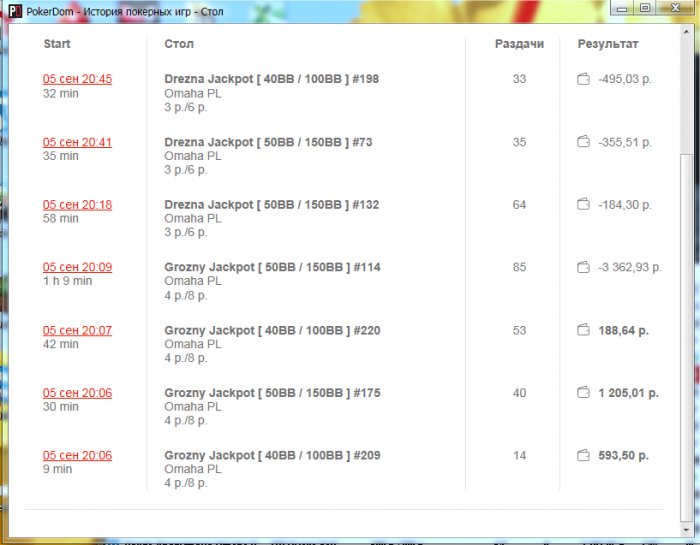This screenshot has width=700, height=545.
Task: Click the result value -495,03 р.
Action: pyautogui.click(x=625, y=79)
